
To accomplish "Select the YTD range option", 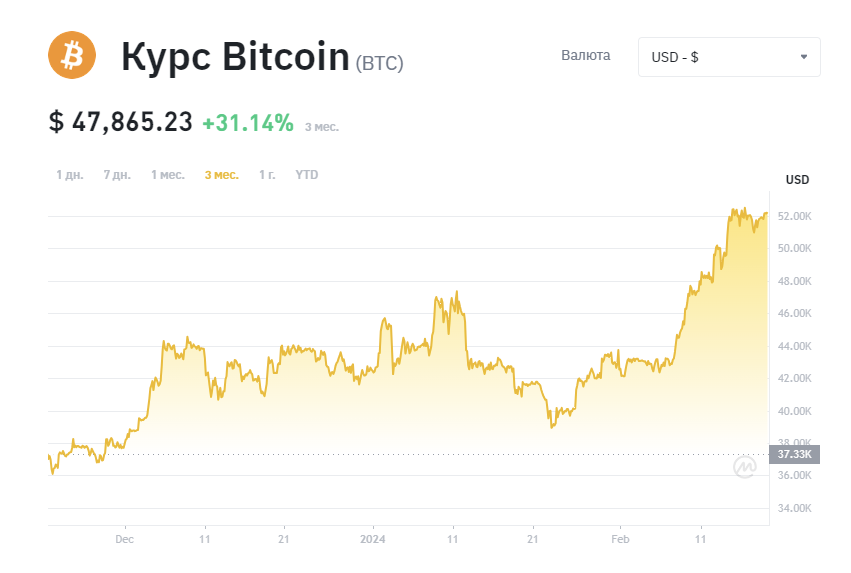I will tap(307, 175).
